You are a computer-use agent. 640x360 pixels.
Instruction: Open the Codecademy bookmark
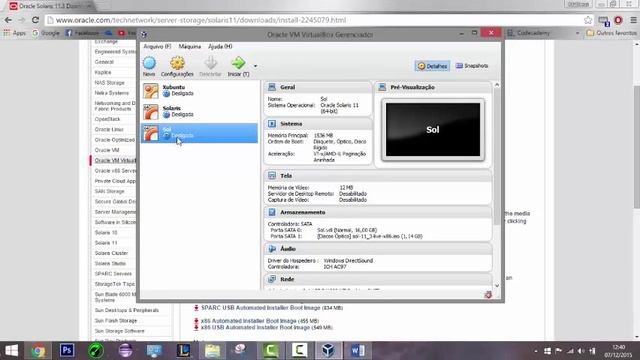(529, 33)
